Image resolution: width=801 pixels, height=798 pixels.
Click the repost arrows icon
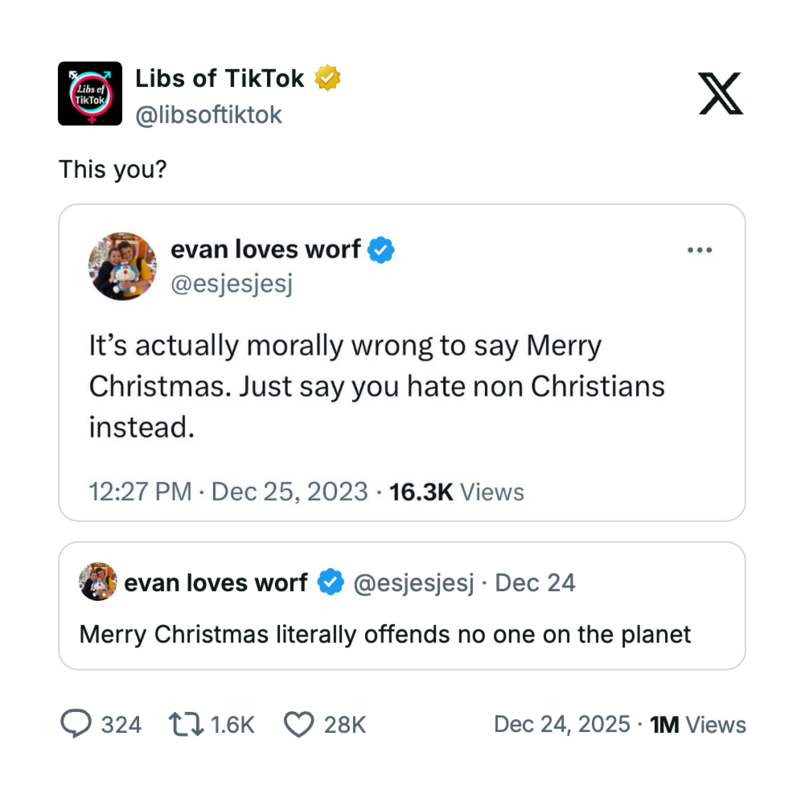coord(184,724)
